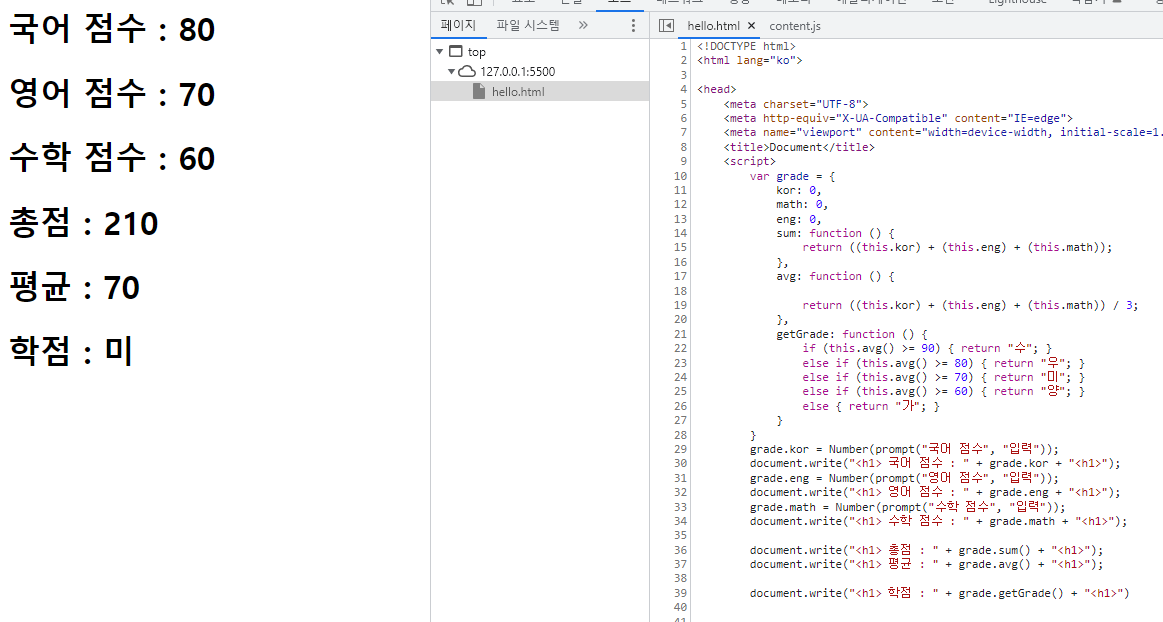Click the 'else { return "가"; }' line
This screenshot has width=1163, height=622.
(x=871, y=406)
